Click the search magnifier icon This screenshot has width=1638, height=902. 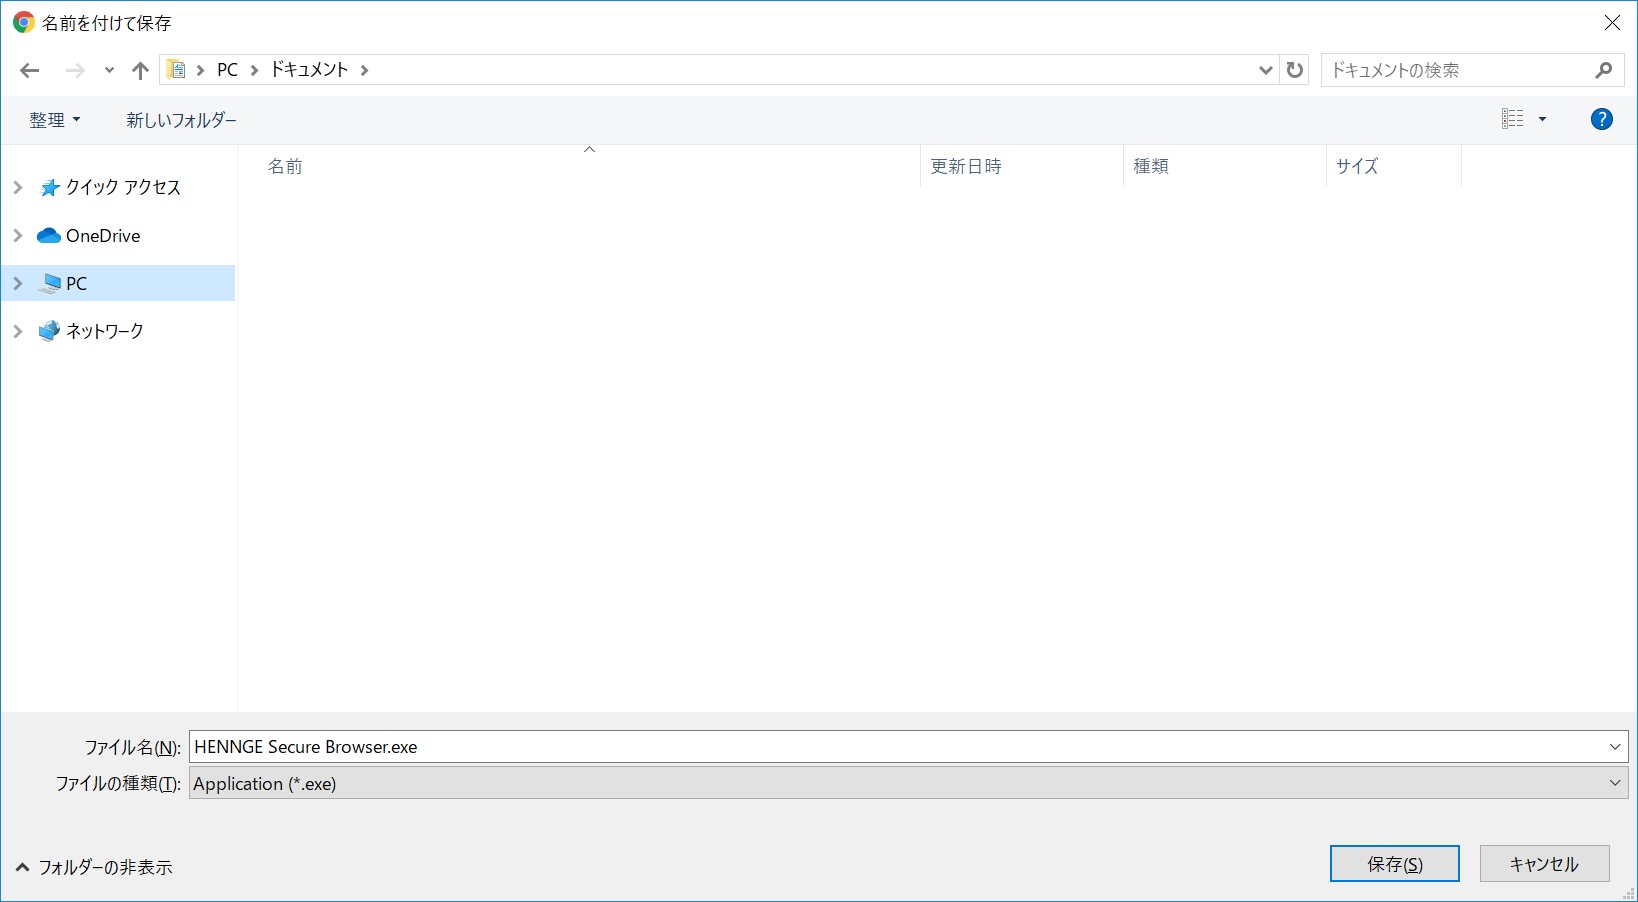(x=1604, y=70)
